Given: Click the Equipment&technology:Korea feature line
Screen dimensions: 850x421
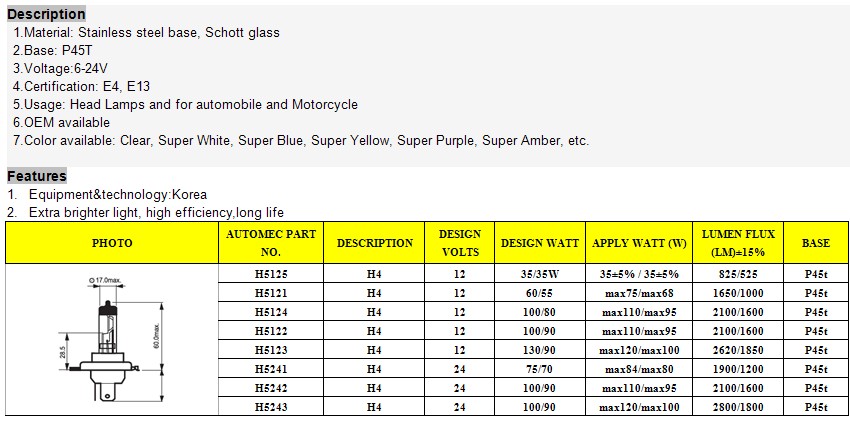Looking at the screenshot, I should [x=107, y=195].
